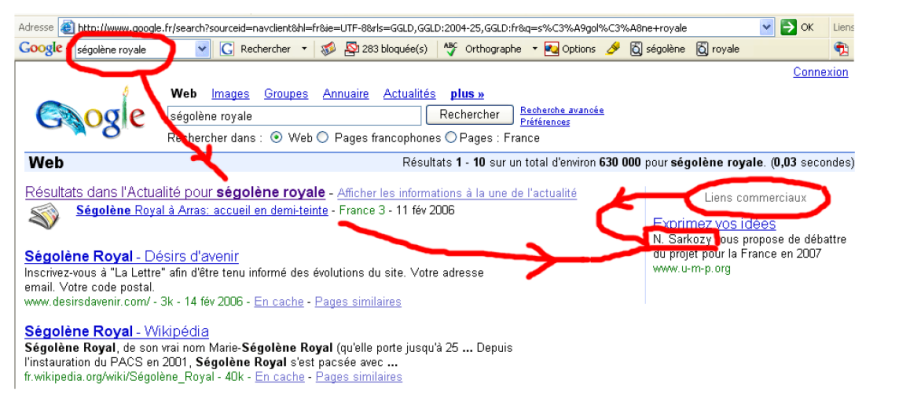Click the Google toolbar news icon

point(328,49)
